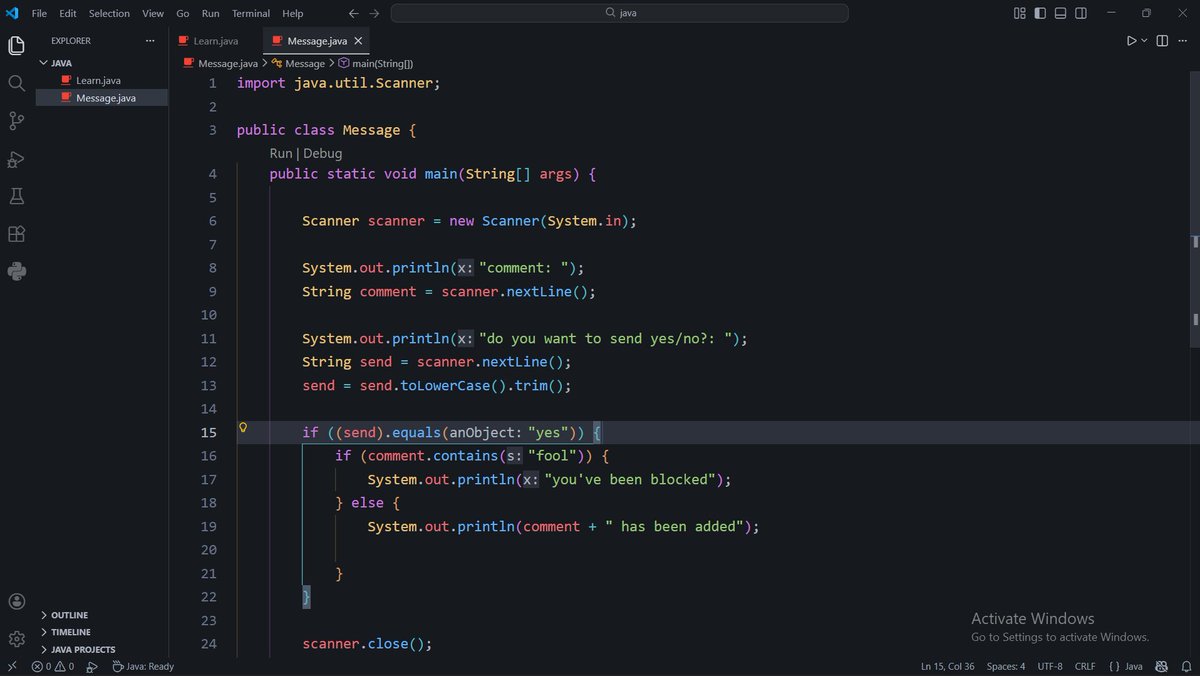The image size is (1200, 676).
Task: Collapse the JAVA folder section
Action: (102, 63)
